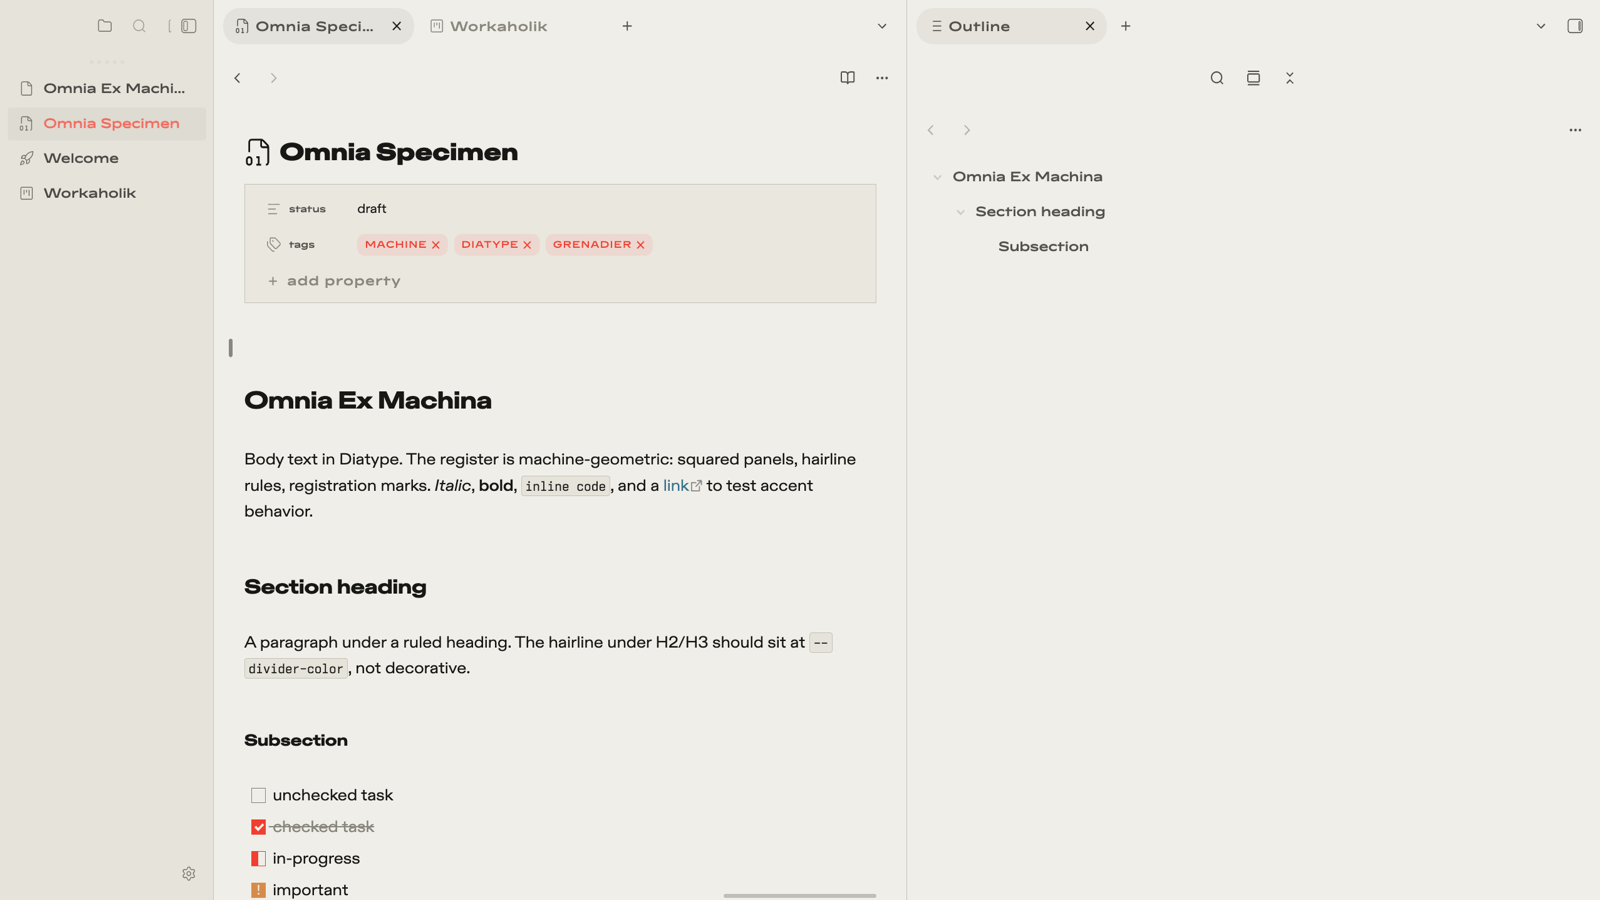Remove the DIATYPE tag
1600x900 pixels.
pos(527,245)
